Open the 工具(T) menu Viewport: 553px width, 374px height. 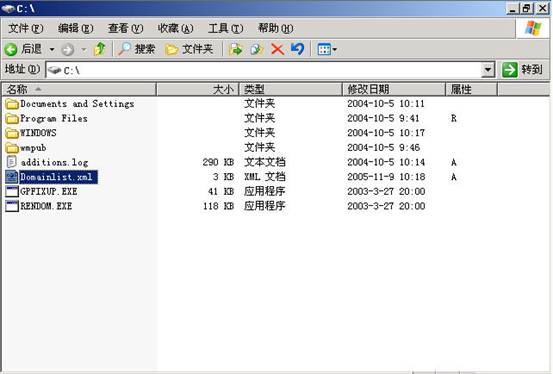point(226,28)
